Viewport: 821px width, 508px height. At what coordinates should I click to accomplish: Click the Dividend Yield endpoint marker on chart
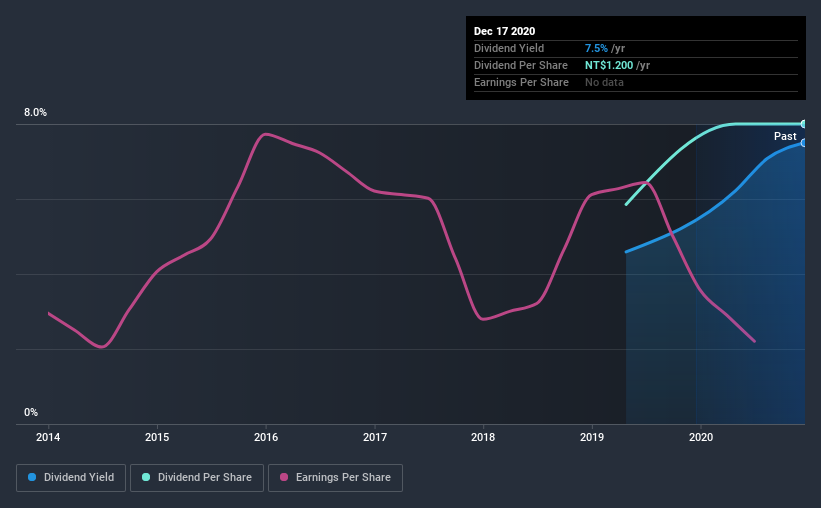click(x=804, y=142)
